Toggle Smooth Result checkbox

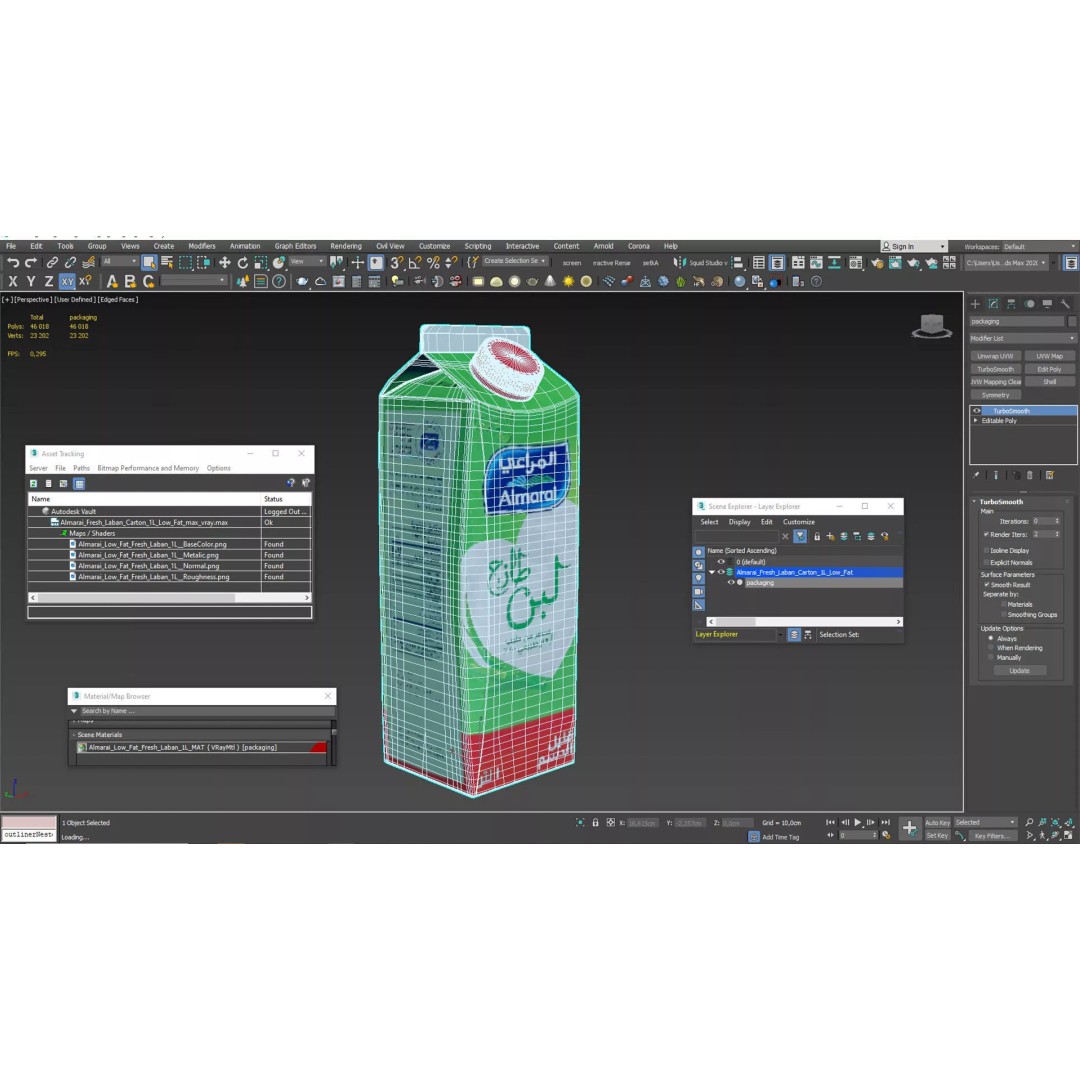pos(987,585)
